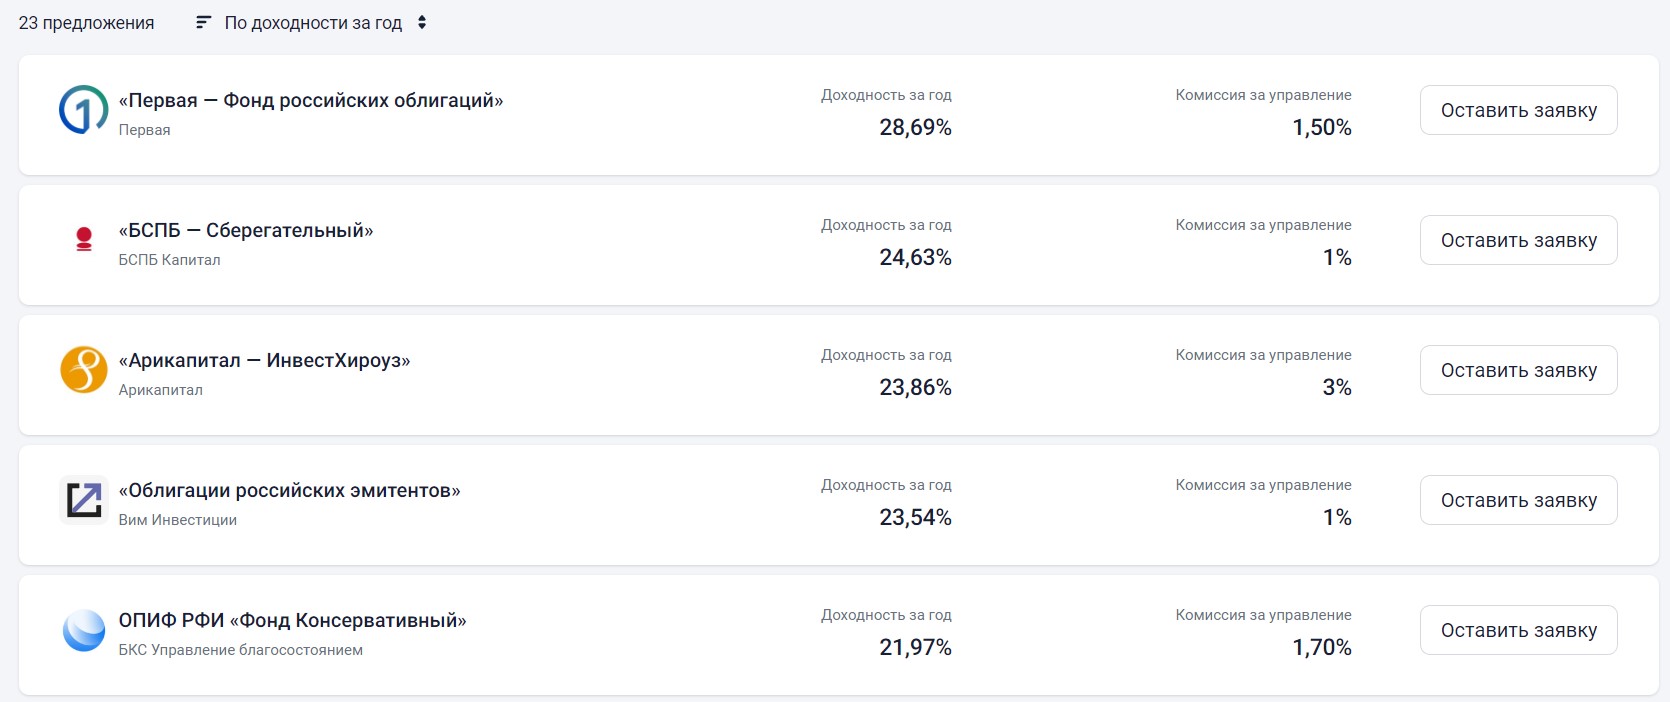
Task: Open «БСПБ — Сберегательный» fund title
Action: (246, 230)
